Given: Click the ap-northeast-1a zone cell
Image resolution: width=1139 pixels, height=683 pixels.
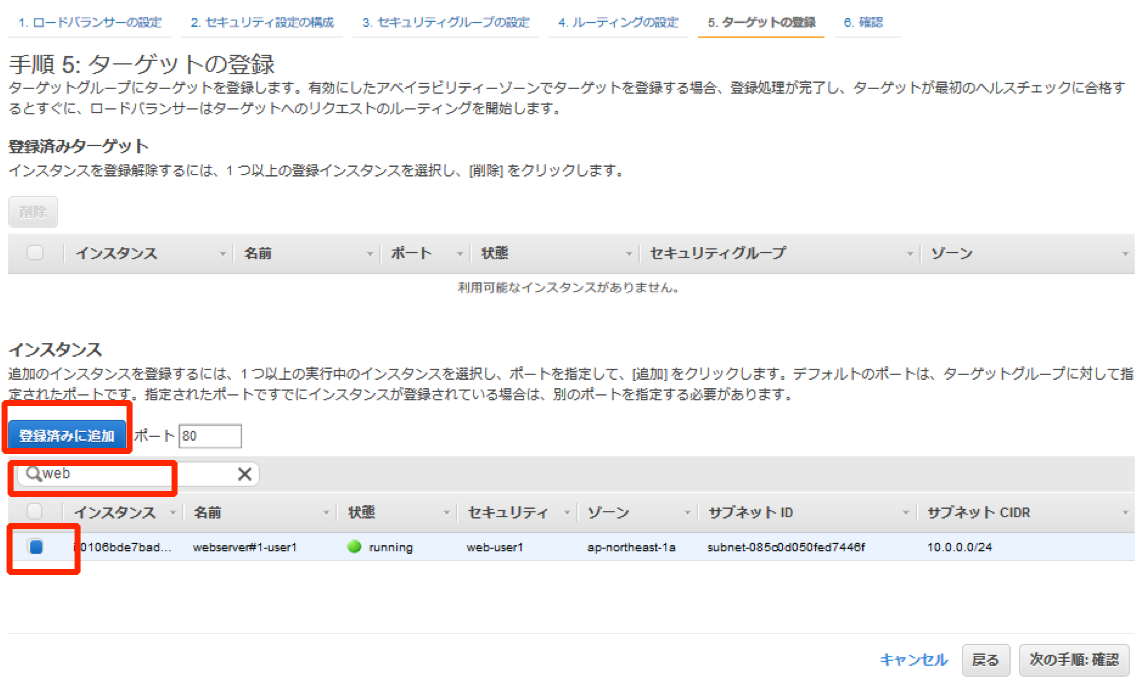Looking at the screenshot, I should [x=631, y=547].
